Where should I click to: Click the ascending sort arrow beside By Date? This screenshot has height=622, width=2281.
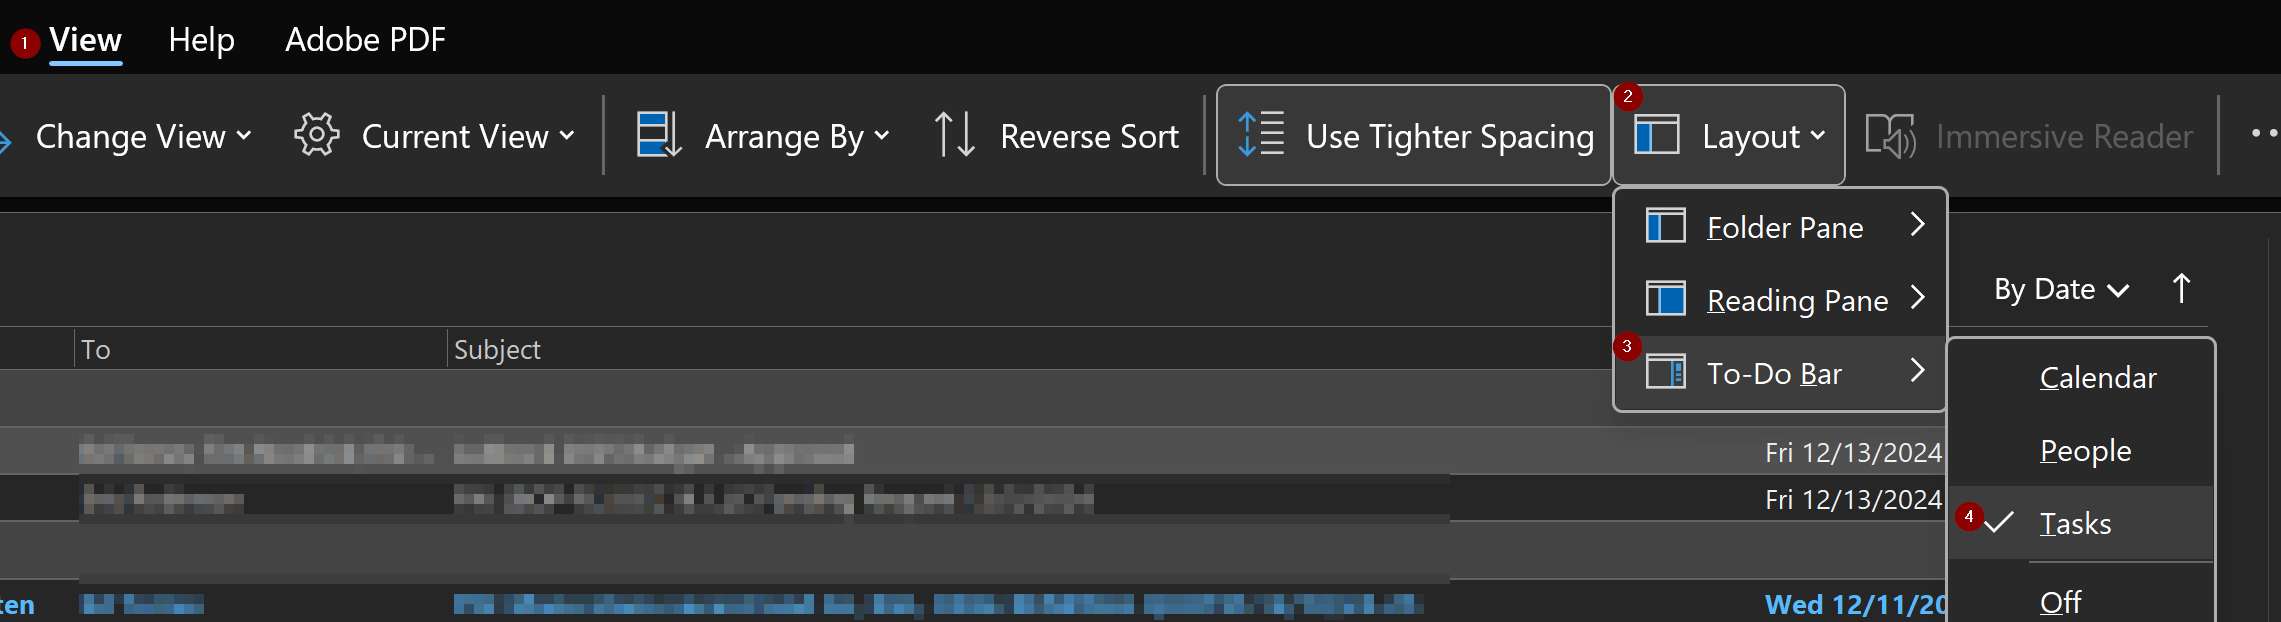(x=2182, y=288)
